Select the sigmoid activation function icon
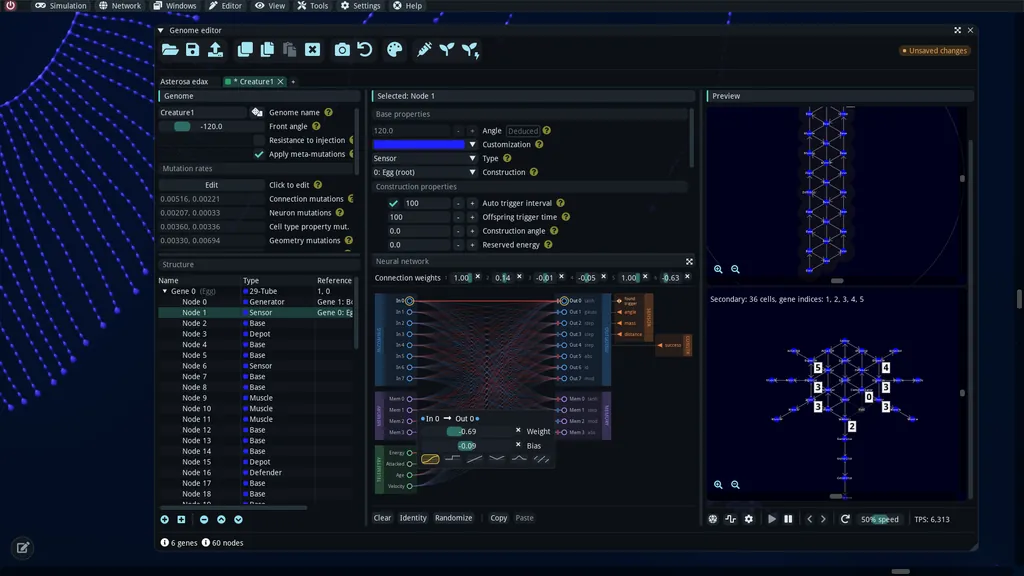 430,459
